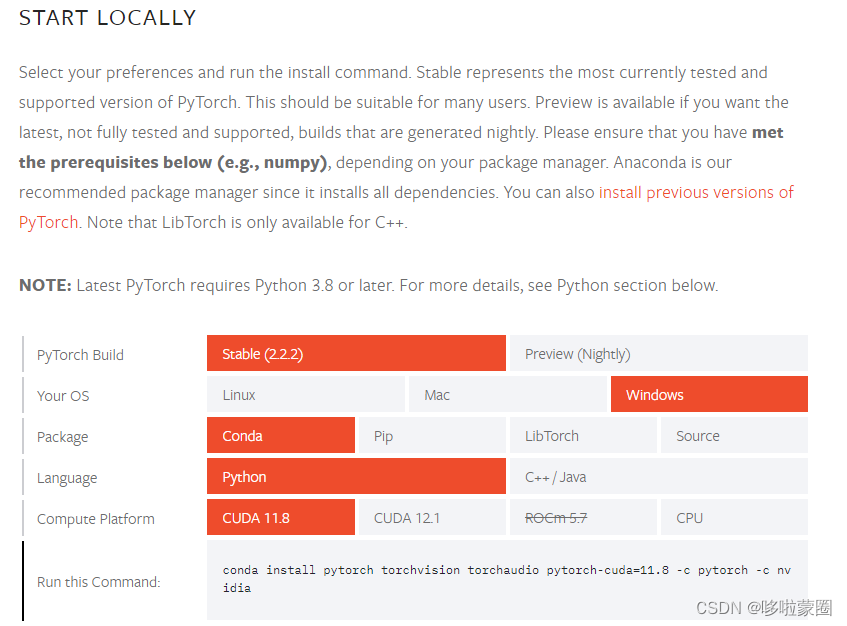The image size is (847, 626).
Task: Select Windows as the OS
Action: tap(709, 394)
